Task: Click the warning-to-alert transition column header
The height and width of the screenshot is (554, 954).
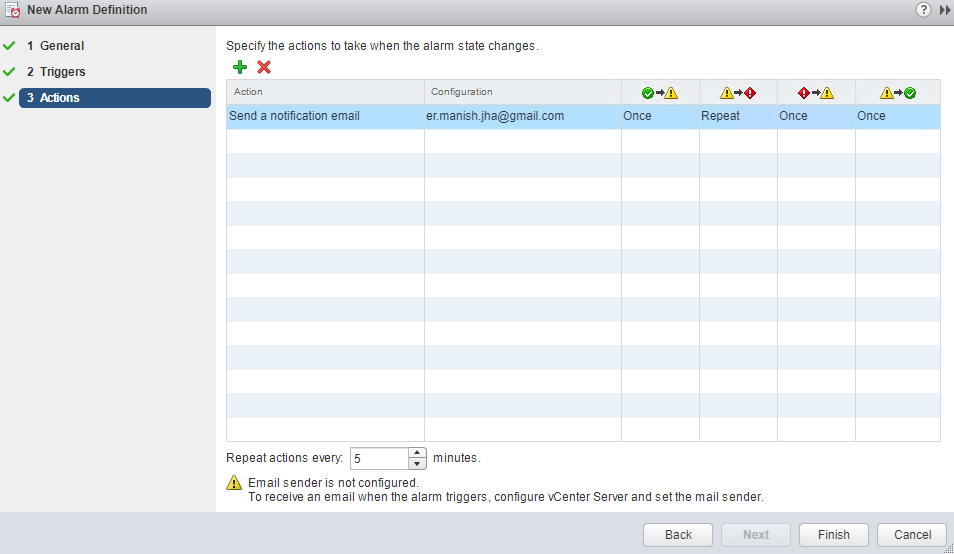Action: [738, 93]
